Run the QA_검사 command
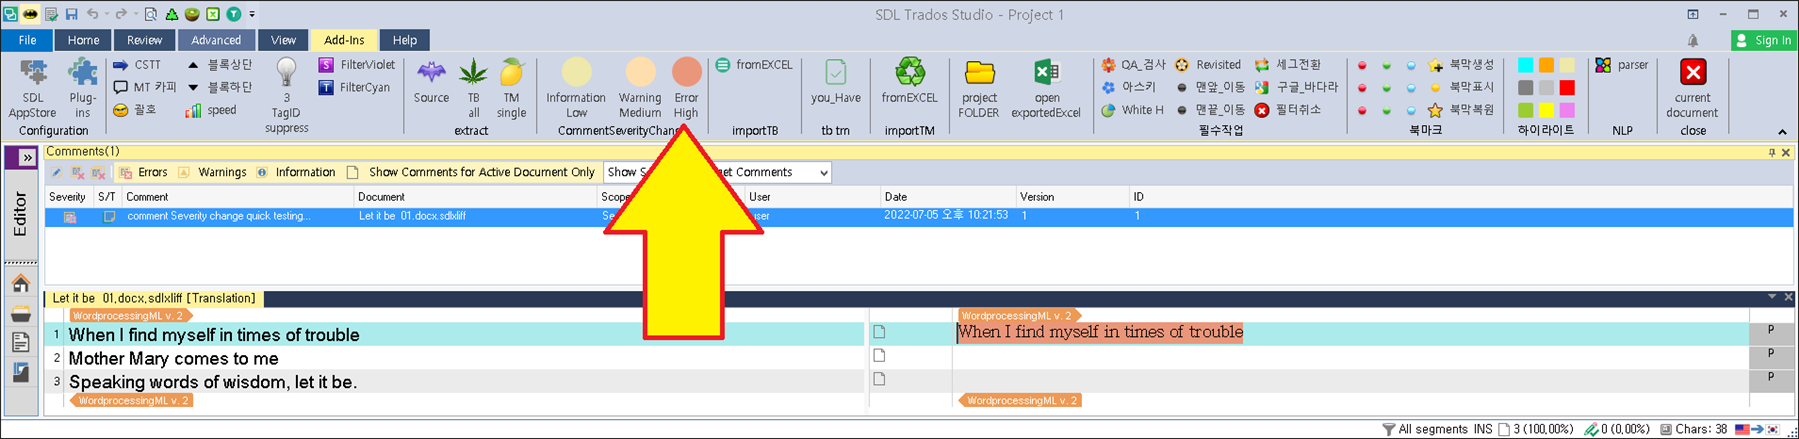The width and height of the screenshot is (1799, 439). (x=1133, y=65)
